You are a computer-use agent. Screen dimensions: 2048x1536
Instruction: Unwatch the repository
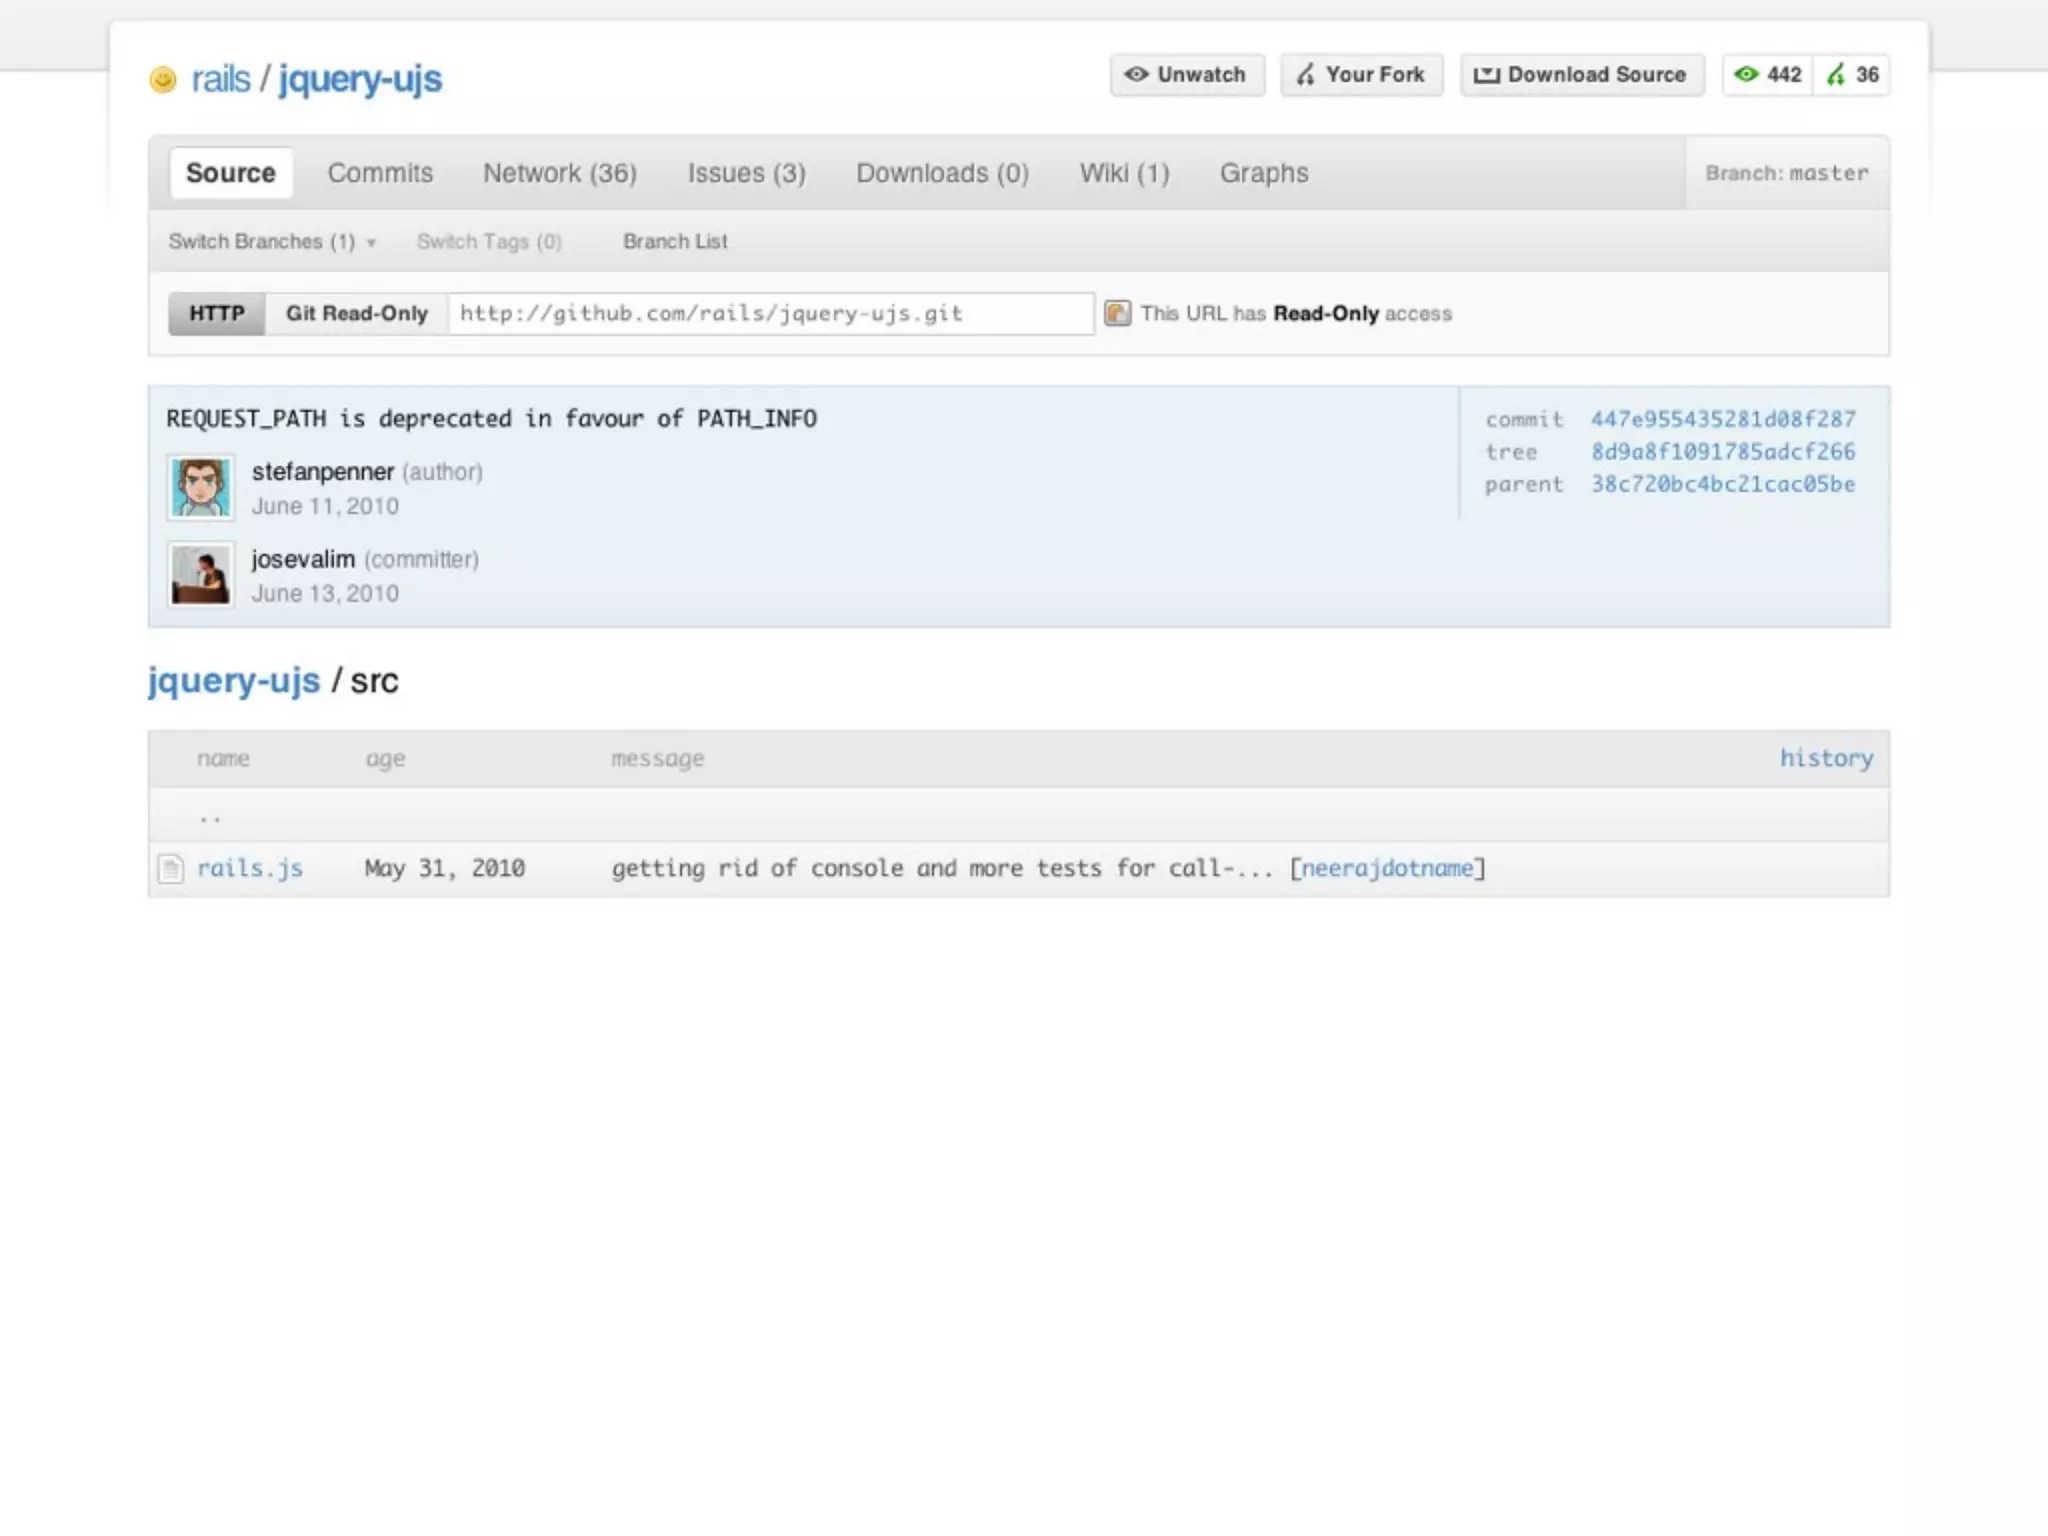(x=1186, y=75)
